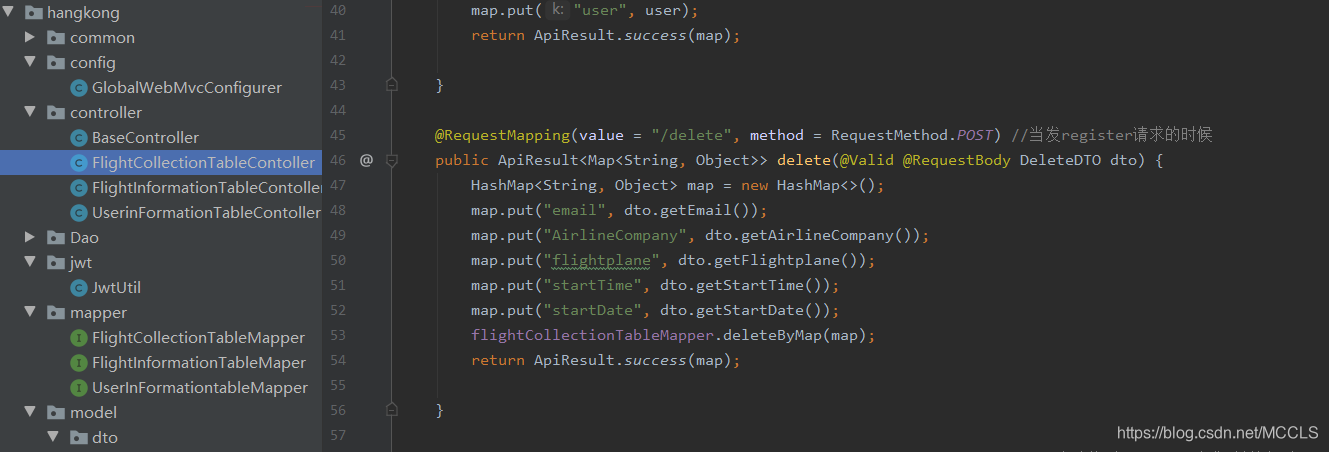Click class icon of GlobalWebMvcConfigurer
Image resolution: width=1329 pixels, height=452 pixels.
(x=78, y=88)
